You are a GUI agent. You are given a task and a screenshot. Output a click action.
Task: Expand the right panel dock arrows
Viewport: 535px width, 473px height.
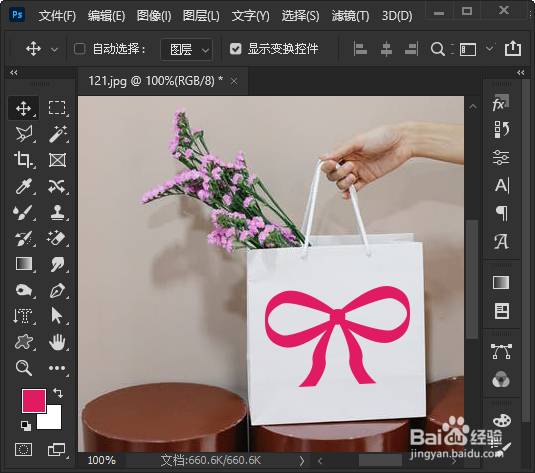[x=521, y=72]
